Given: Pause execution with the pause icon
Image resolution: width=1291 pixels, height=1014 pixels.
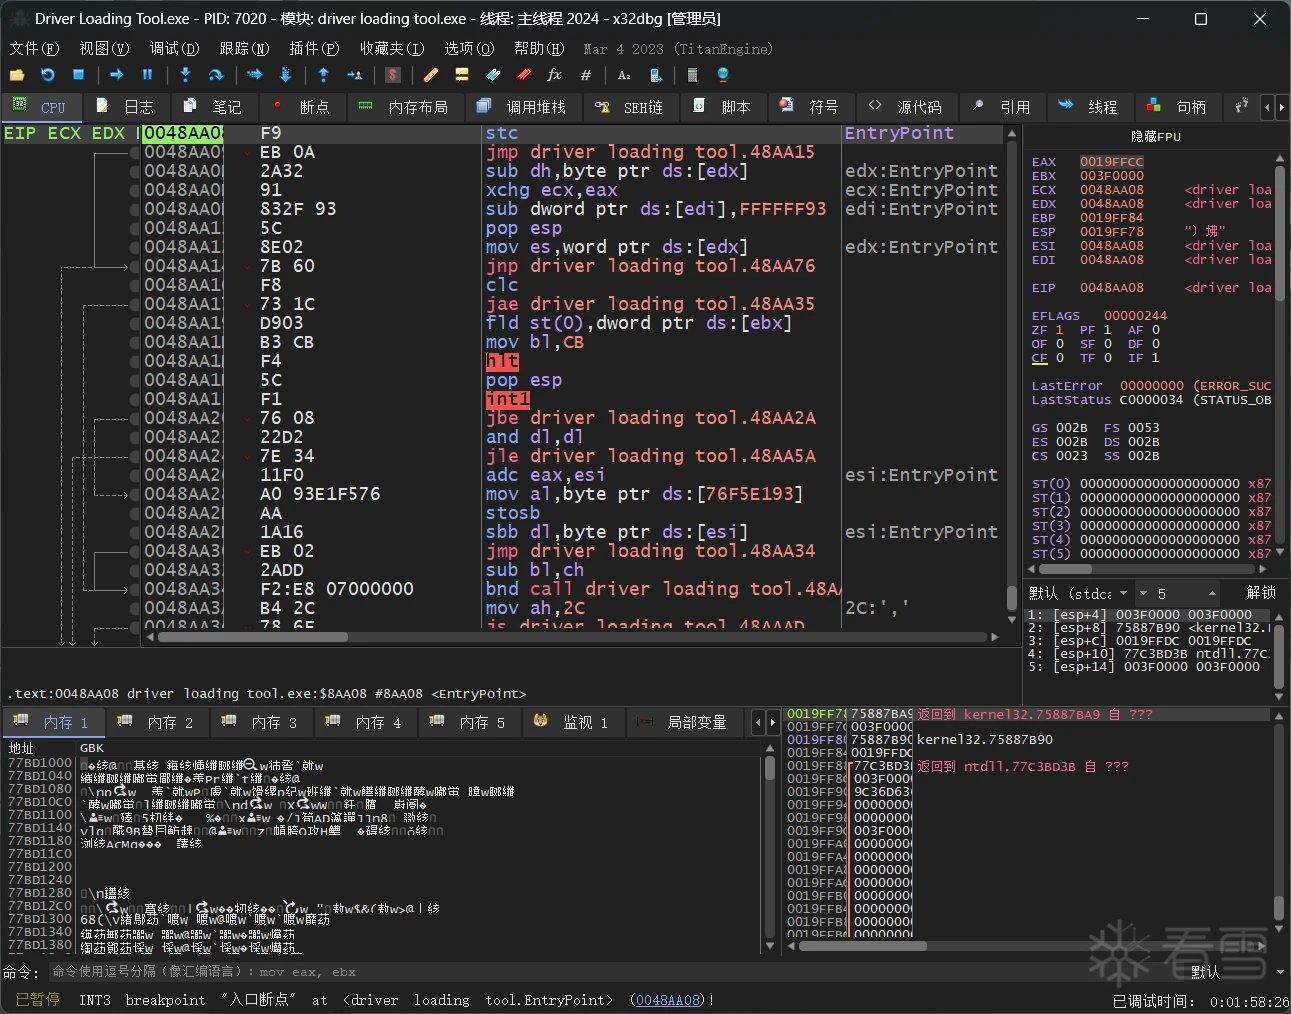Looking at the screenshot, I should click(x=147, y=75).
